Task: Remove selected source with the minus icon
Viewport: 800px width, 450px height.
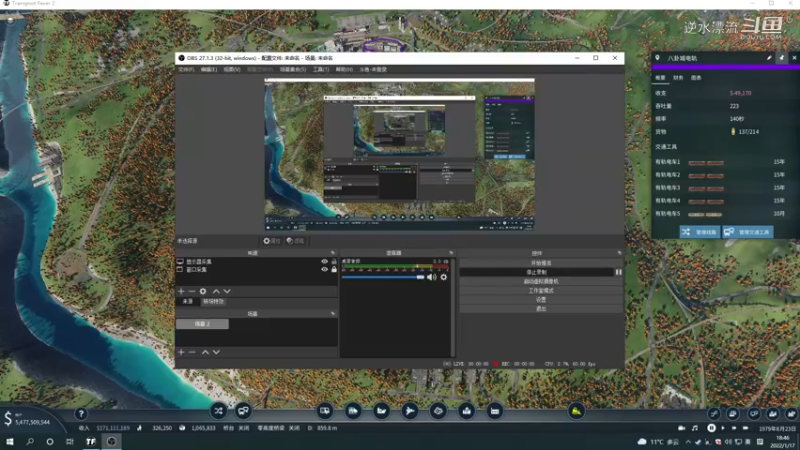Action: [x=192, y=291]
